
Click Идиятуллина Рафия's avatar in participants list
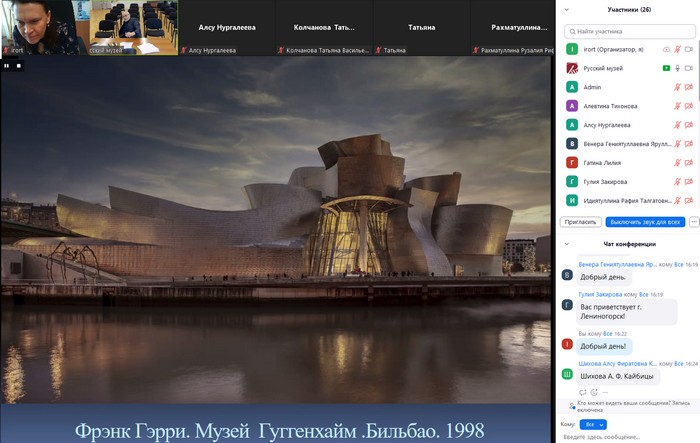coord(572,201)
